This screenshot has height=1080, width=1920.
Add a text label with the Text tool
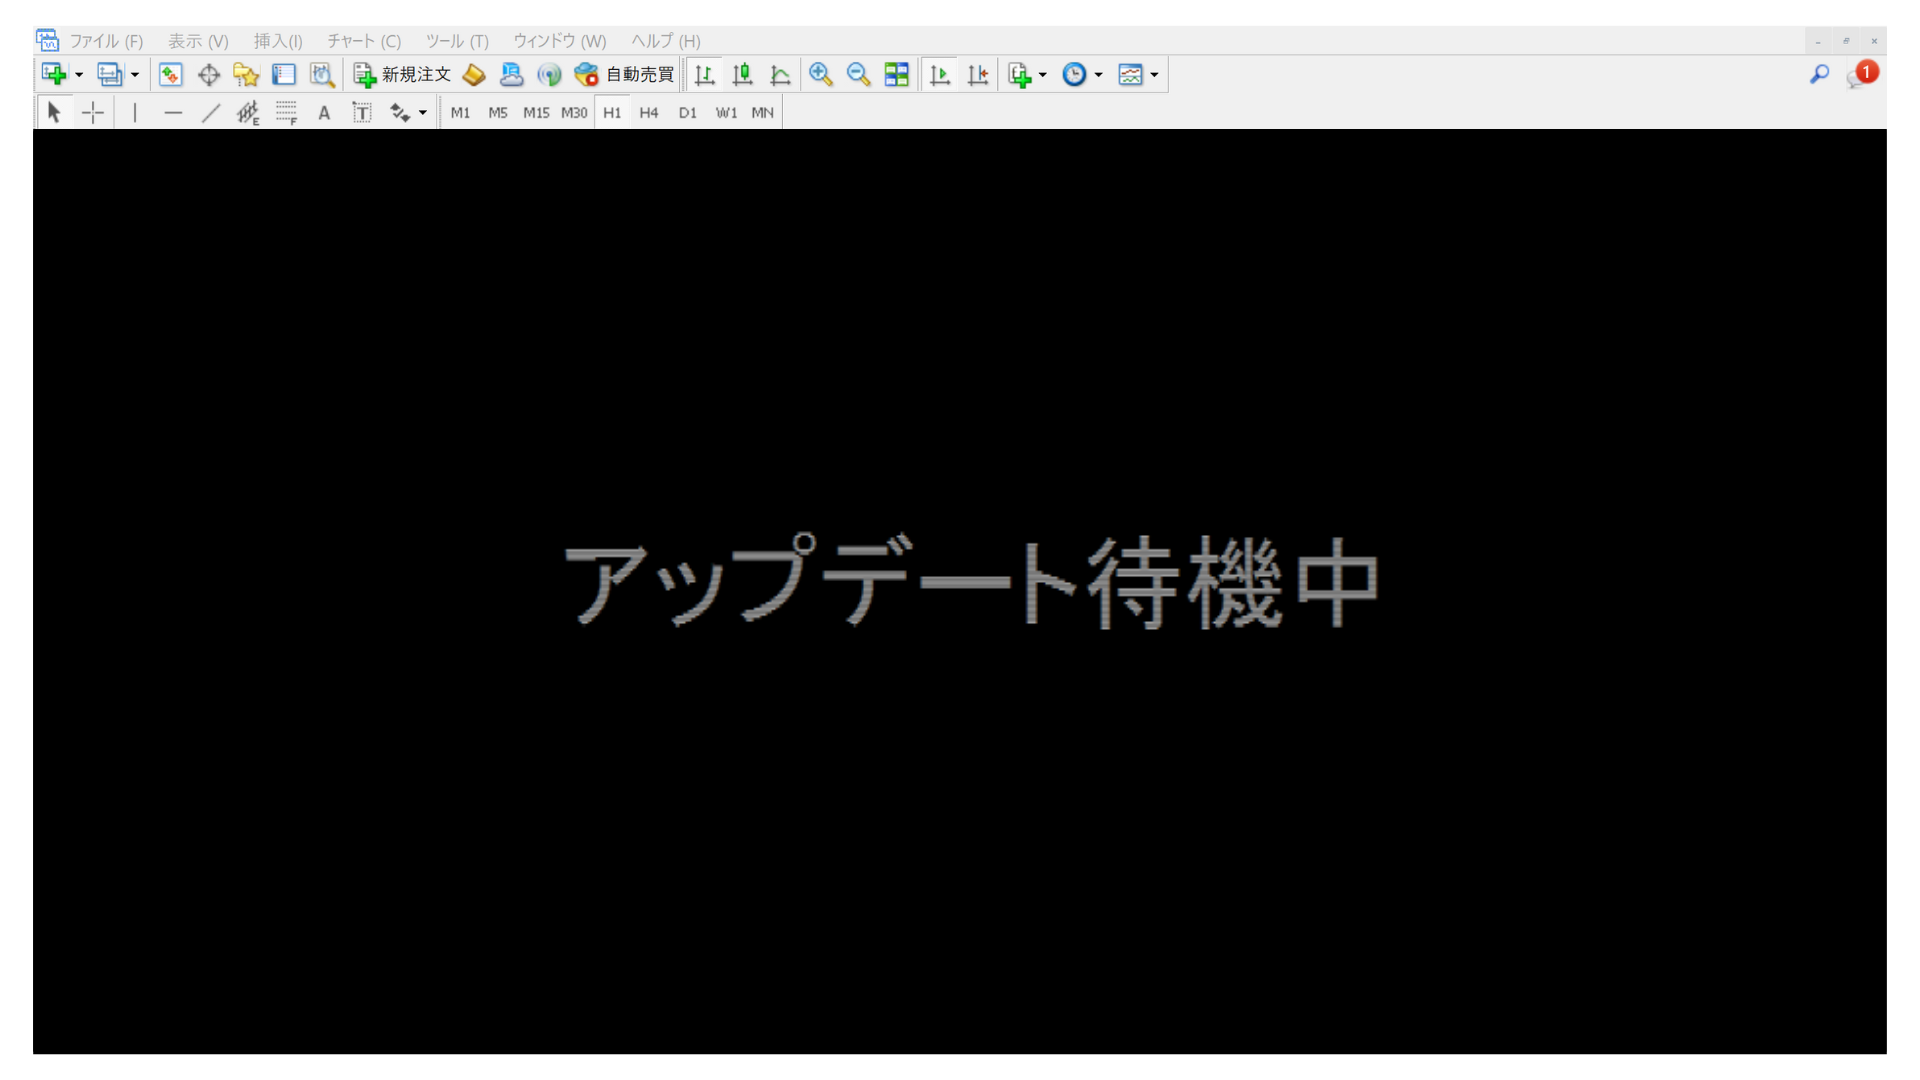click(x=324, y=112)
